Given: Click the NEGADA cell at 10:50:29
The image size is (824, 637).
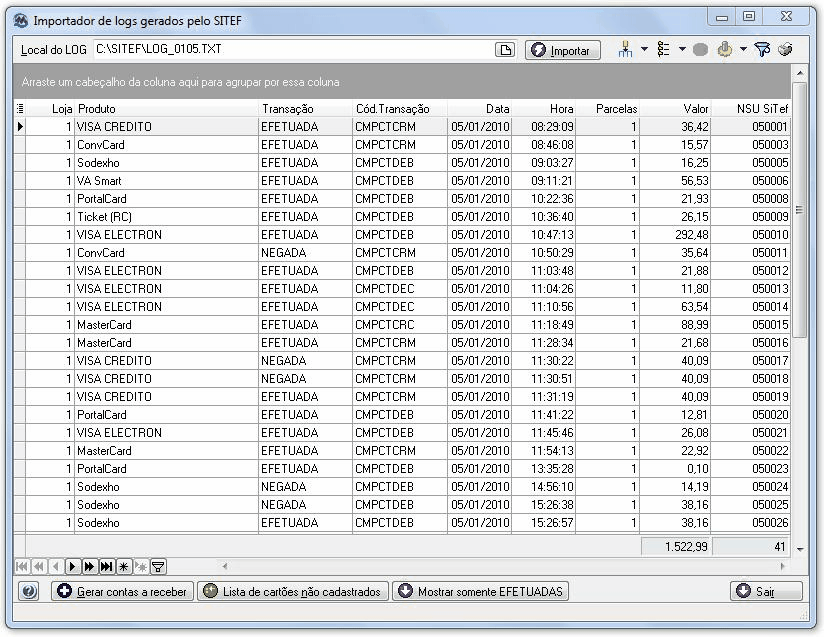Looking at the screenshot, I should pos(305,253).
